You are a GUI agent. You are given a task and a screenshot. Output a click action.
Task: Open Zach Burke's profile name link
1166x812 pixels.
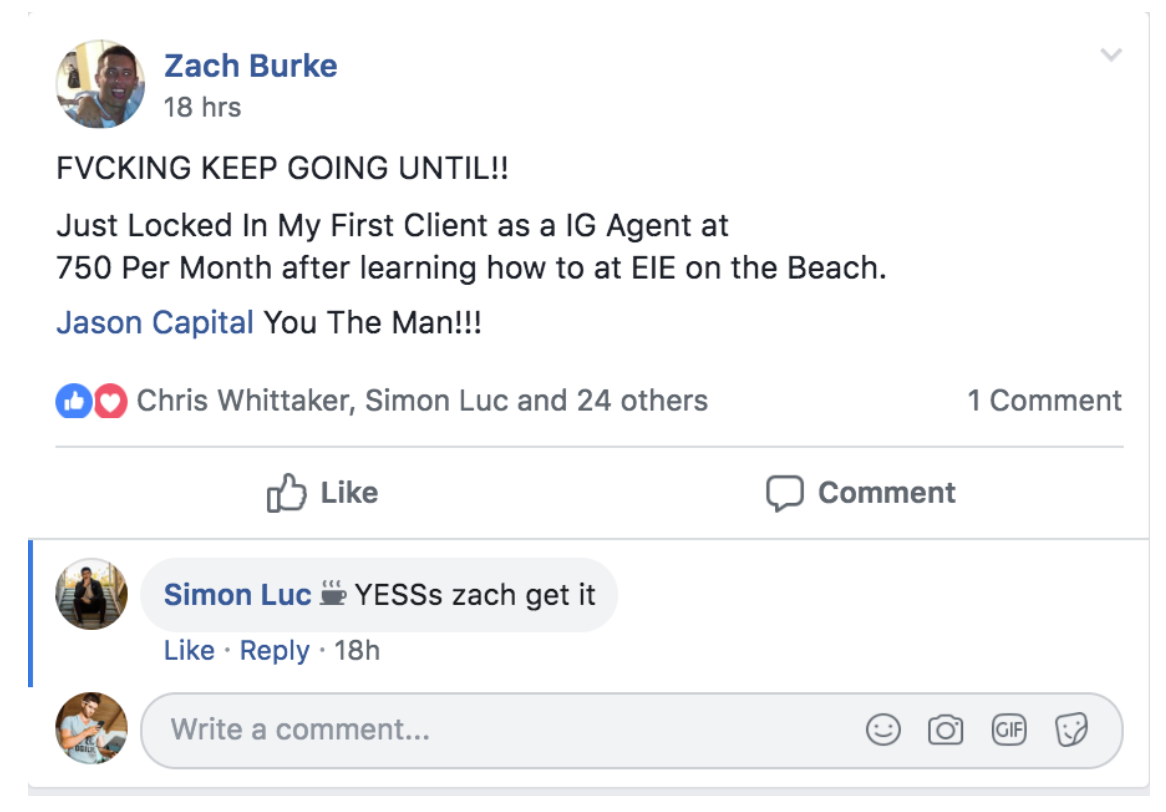[250, 66]
